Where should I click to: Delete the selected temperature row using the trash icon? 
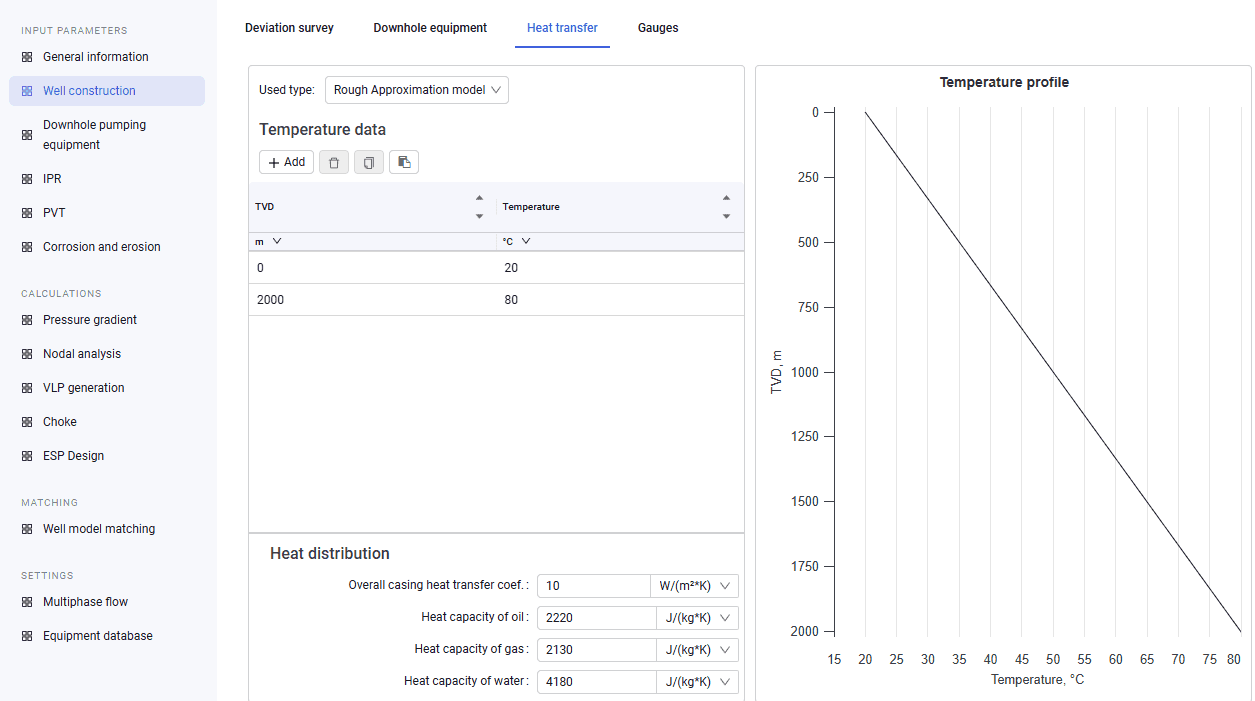pos(334,162)
